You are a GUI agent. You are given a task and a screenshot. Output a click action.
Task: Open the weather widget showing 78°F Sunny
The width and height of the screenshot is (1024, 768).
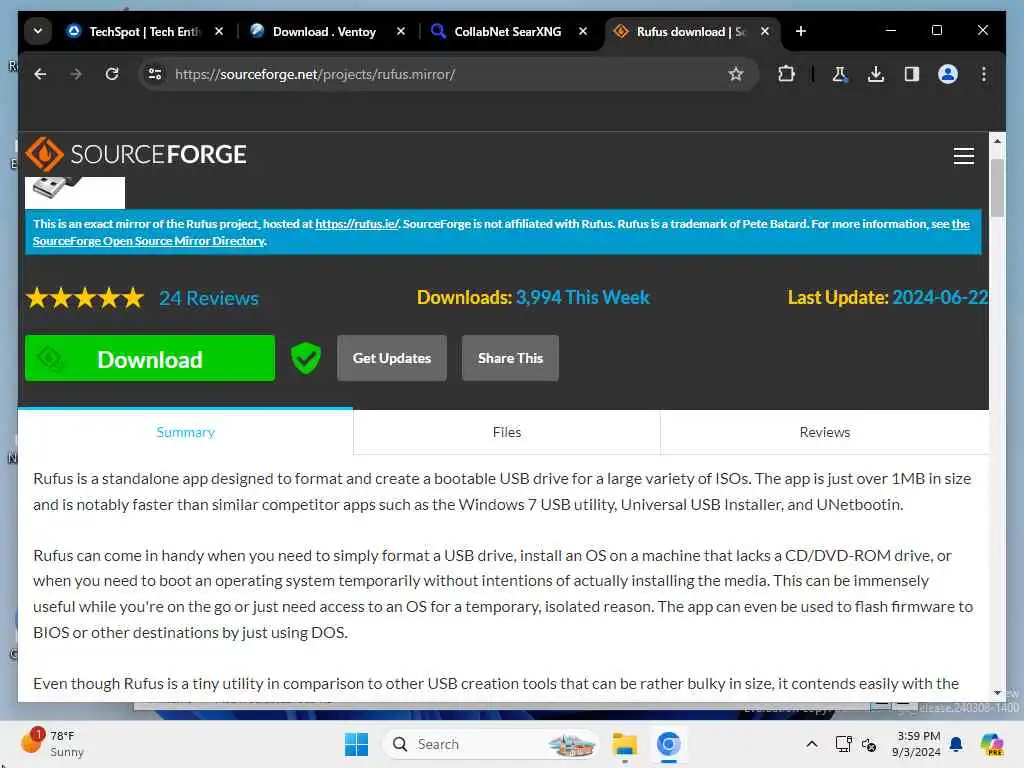54,744
